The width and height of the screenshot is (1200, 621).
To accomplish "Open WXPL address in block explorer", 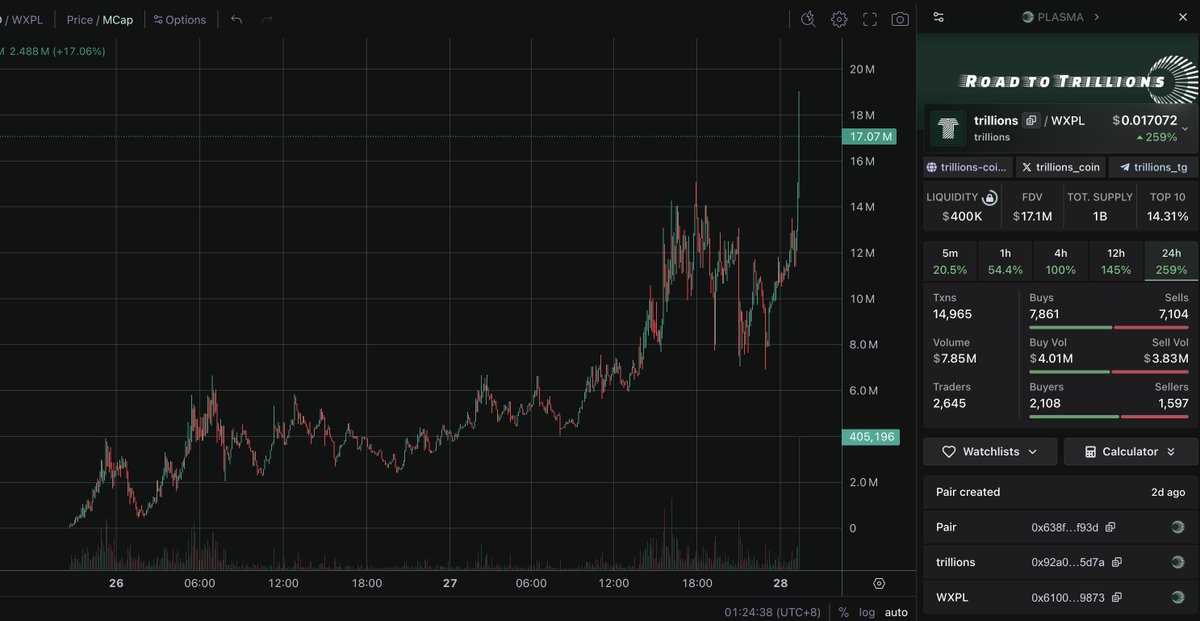I will click(x=1177, y=597).
